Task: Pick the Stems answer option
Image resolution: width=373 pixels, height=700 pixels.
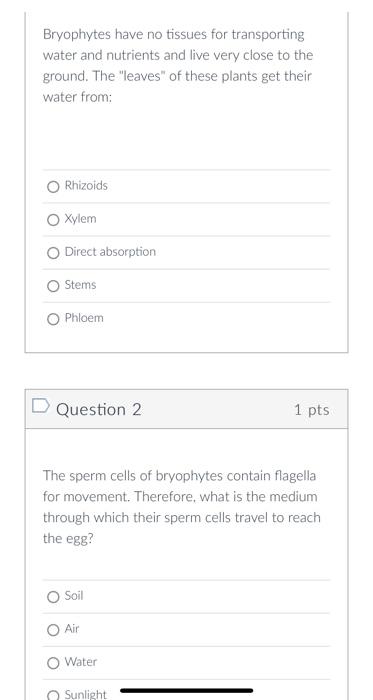Action: coord(53,286)
